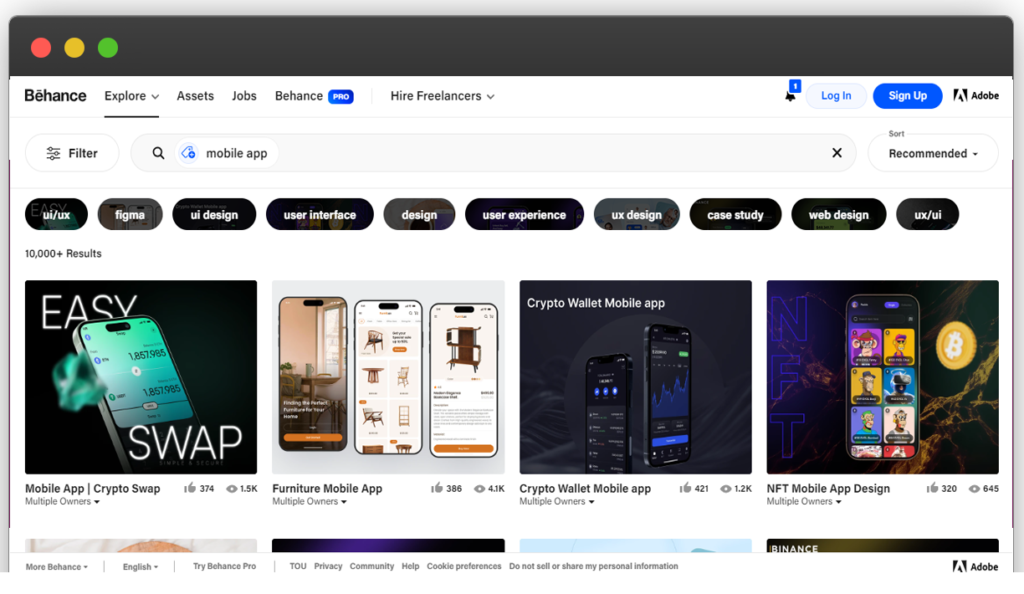Select the figma tag chip
The width and height of the screenshot is (1024, 594).
[130, 214]
